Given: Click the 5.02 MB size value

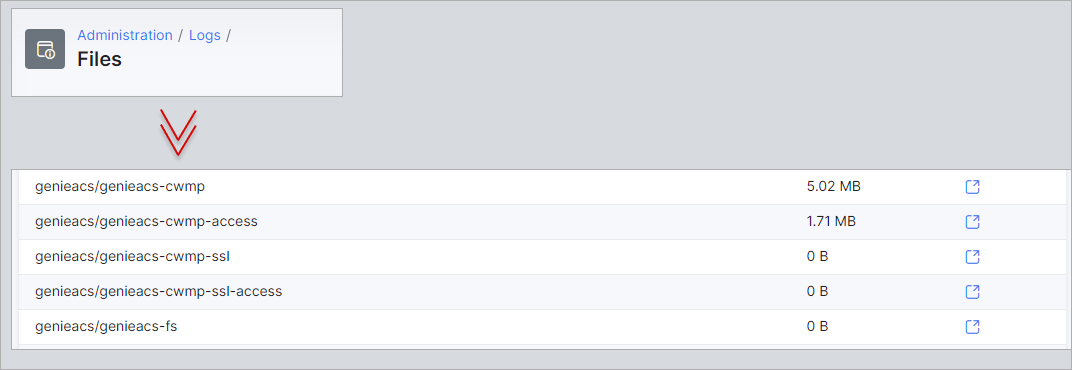Looking at the screenshot, I should pos(833,186).
